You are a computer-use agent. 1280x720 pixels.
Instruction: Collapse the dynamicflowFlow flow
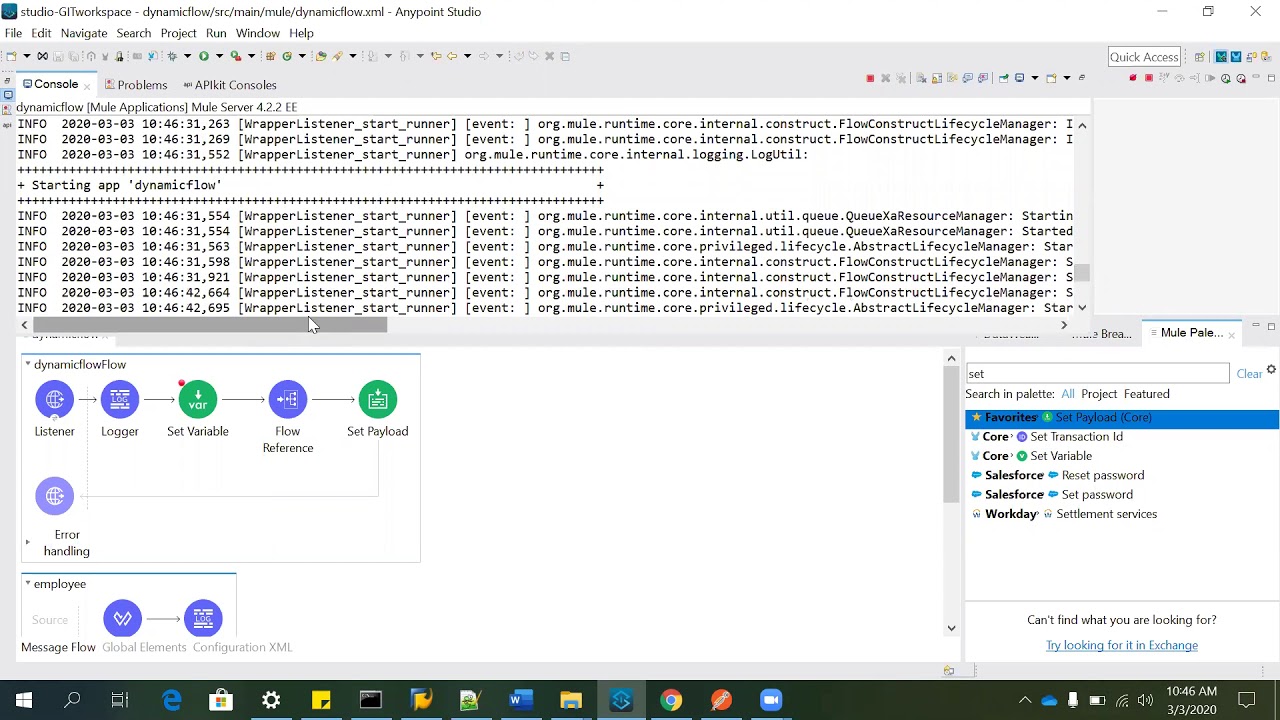[28, 364]
